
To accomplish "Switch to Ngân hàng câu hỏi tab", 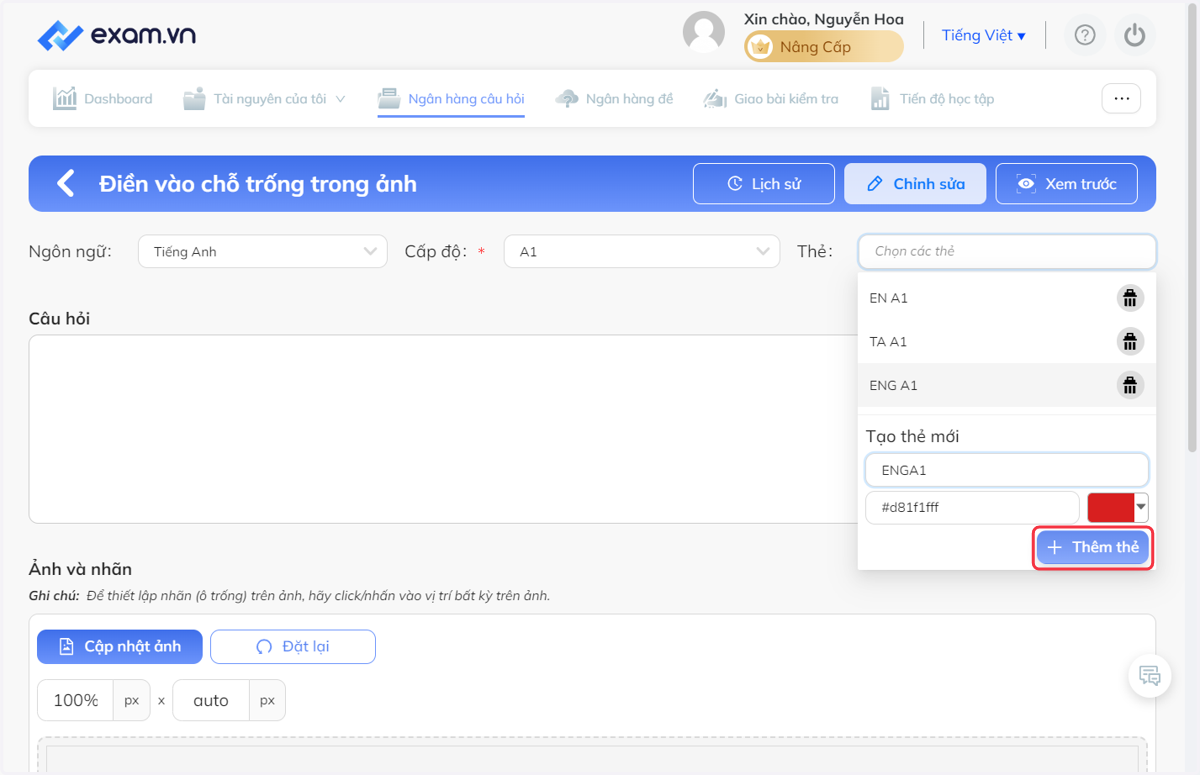I will (451, 98).
